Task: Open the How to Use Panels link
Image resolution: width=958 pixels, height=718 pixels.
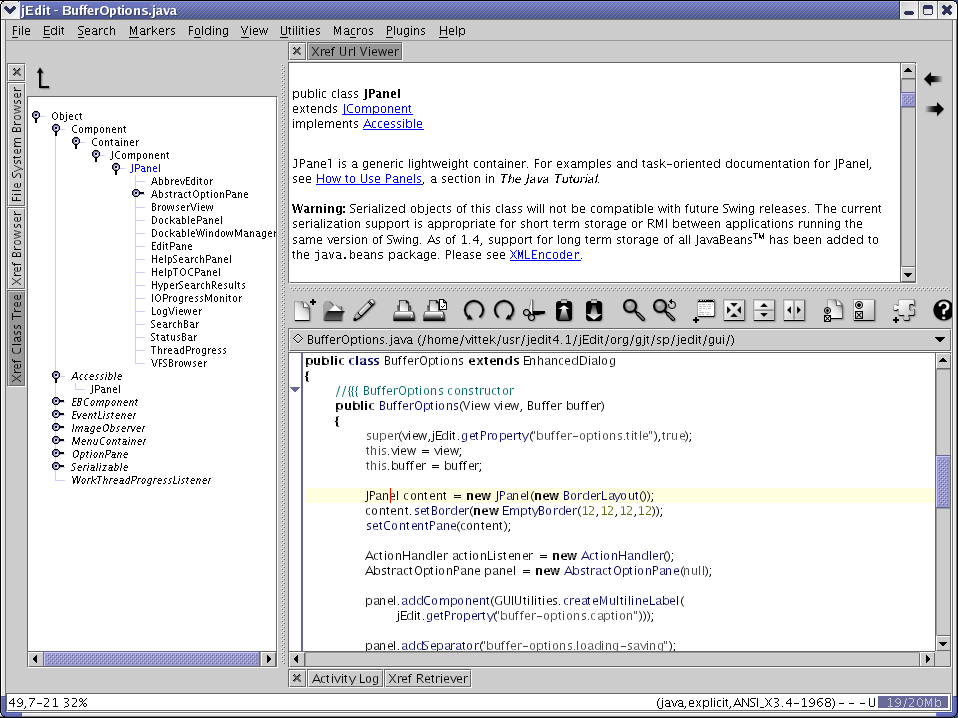Action: pyautogui.click(x=369, y=178)
